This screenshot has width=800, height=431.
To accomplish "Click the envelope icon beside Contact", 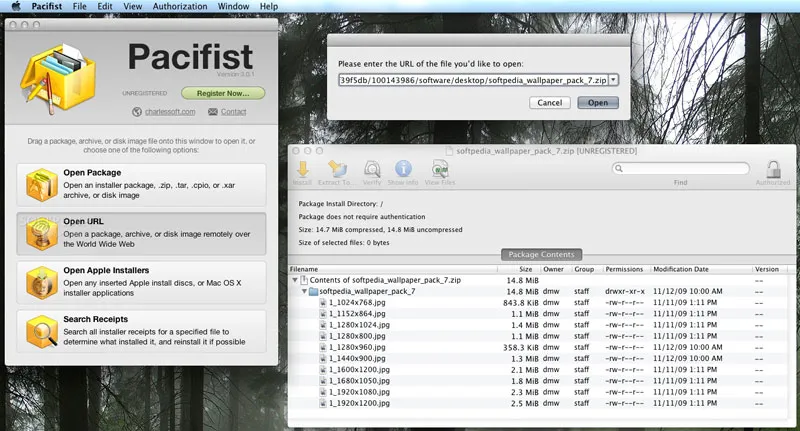I will 213,112.
